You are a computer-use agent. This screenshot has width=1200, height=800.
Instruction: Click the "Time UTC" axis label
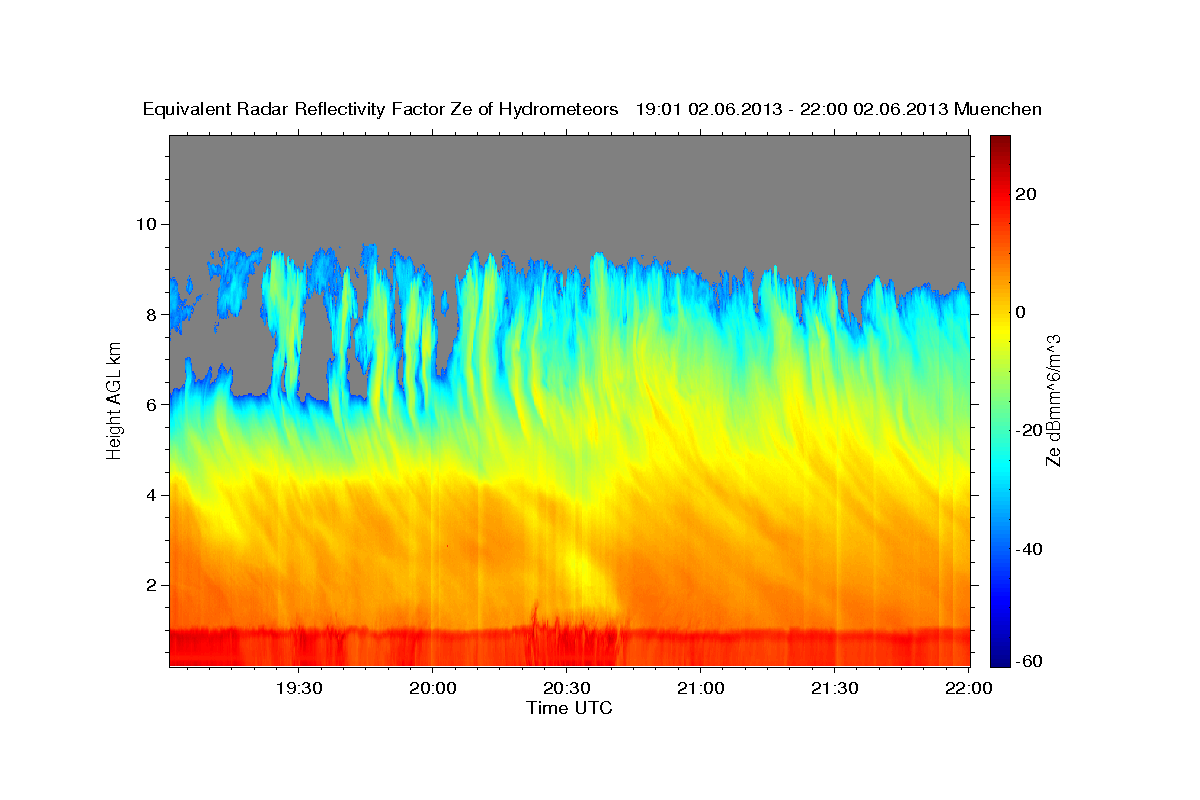tap(569, 708)
